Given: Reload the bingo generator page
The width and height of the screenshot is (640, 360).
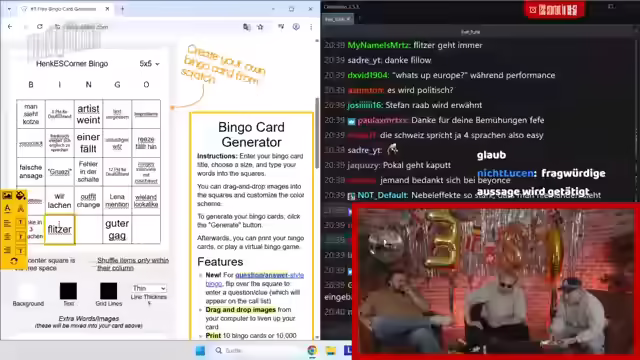Looking at the screenshot, I should pyautogui.click(x=40, y=27).
